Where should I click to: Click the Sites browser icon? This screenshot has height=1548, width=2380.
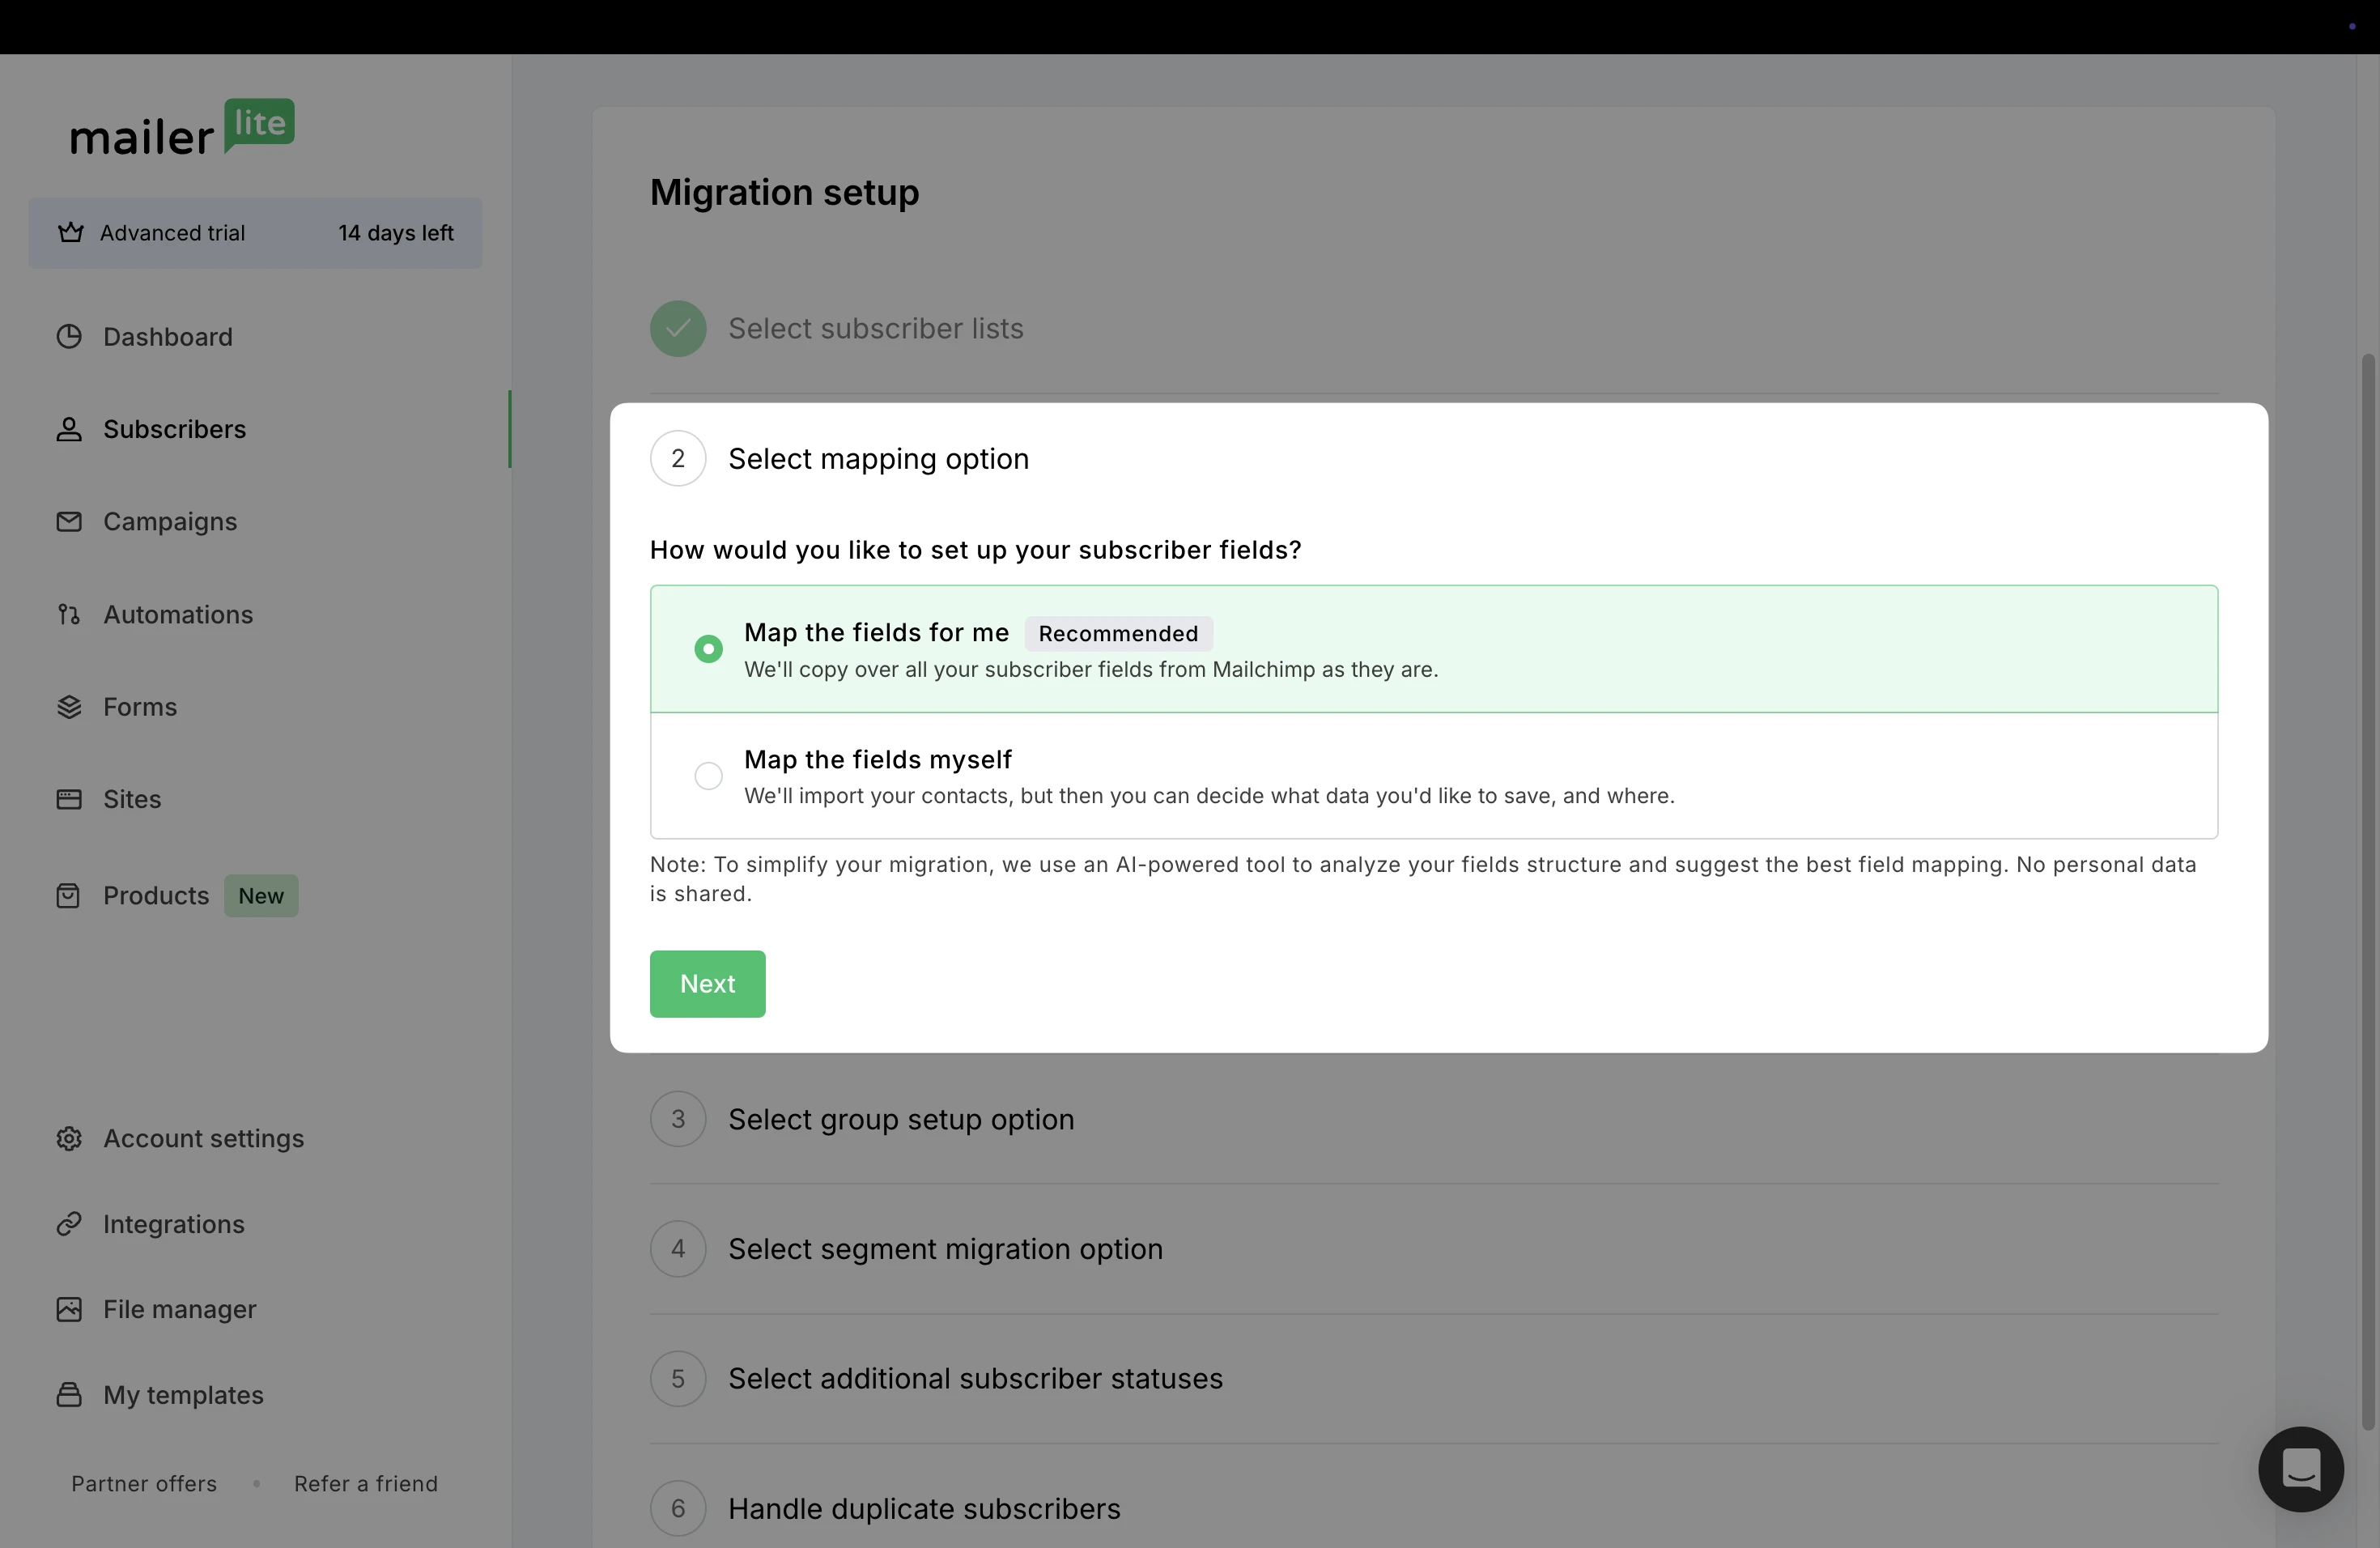69,799
